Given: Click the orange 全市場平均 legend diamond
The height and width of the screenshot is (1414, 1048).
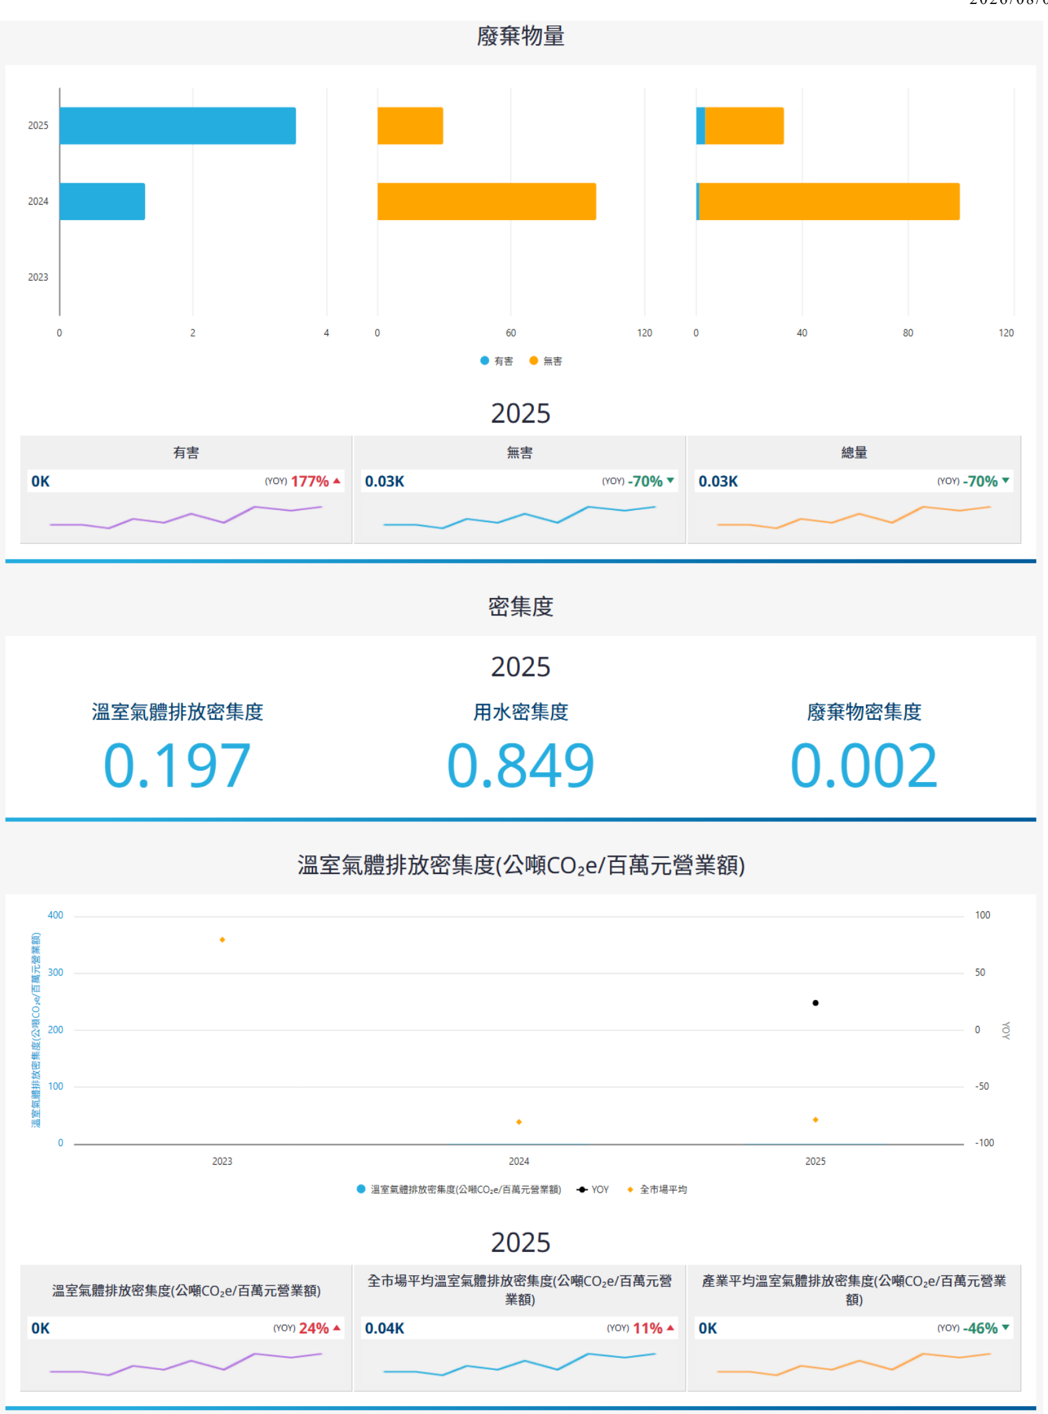Looking at the screenshot, I should pos(630,1189).
